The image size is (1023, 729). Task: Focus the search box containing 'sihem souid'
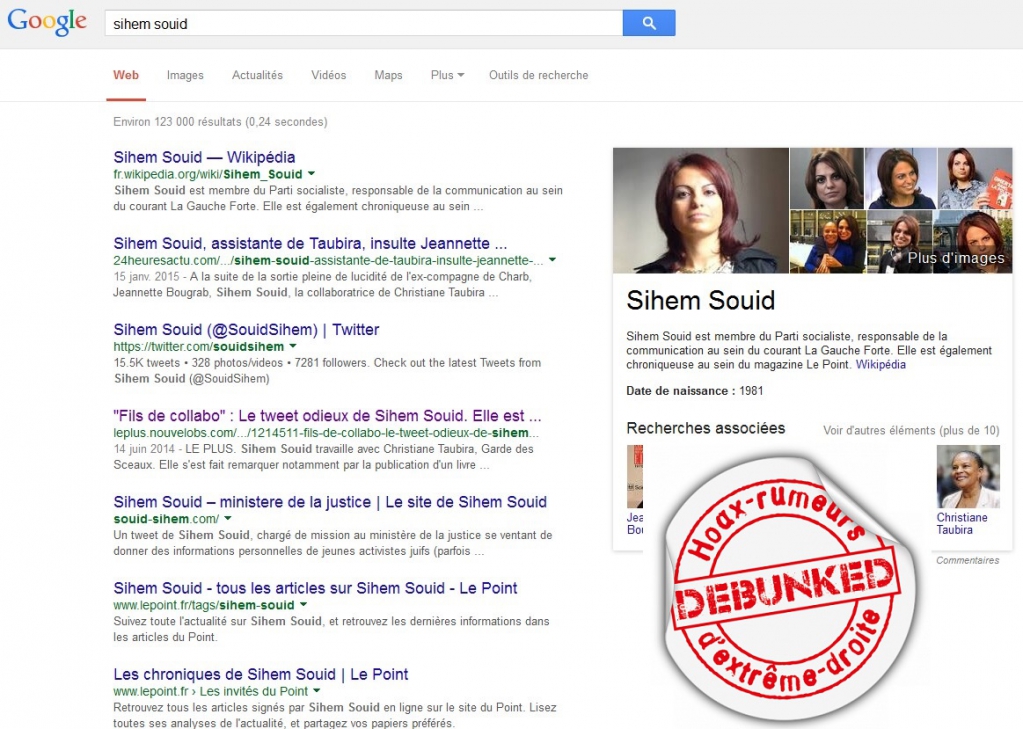pos(363,23)
